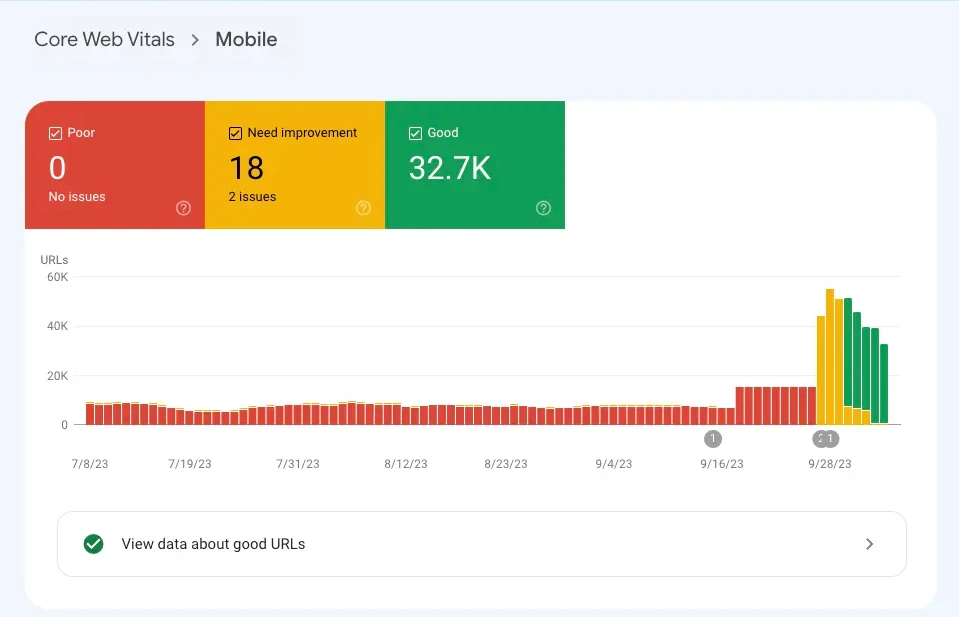Expand the good URLs row chevron
Viewport: 959px width, 617px height.
click(869, 544)
